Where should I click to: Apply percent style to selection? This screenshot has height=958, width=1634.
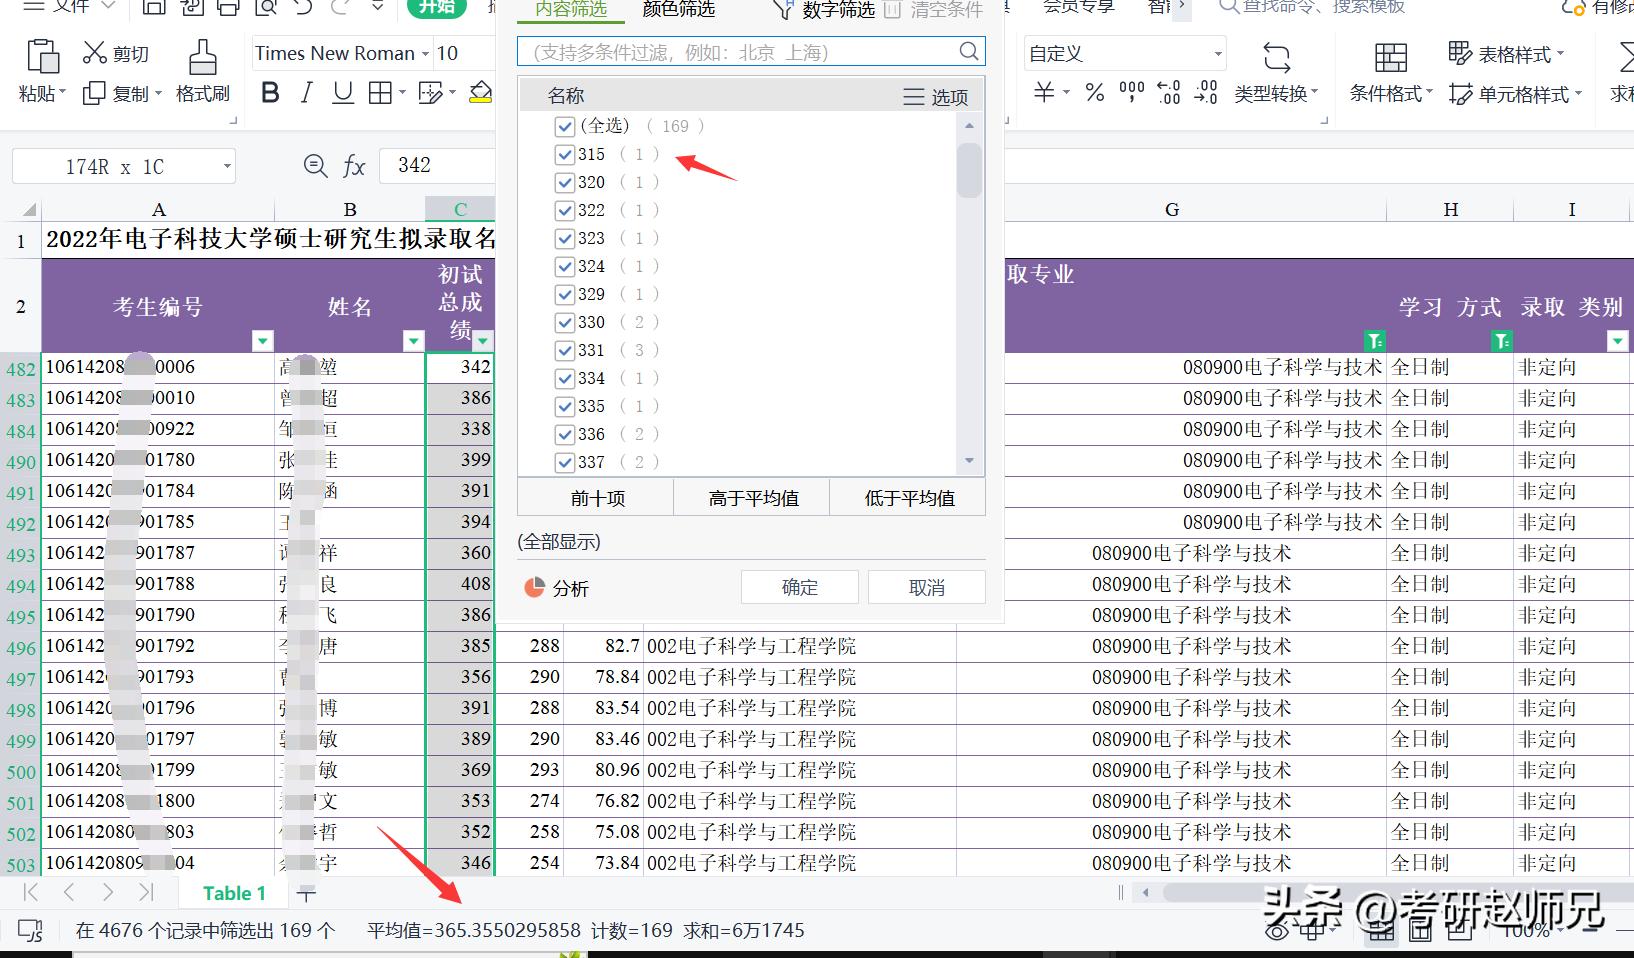point(1094,92)
